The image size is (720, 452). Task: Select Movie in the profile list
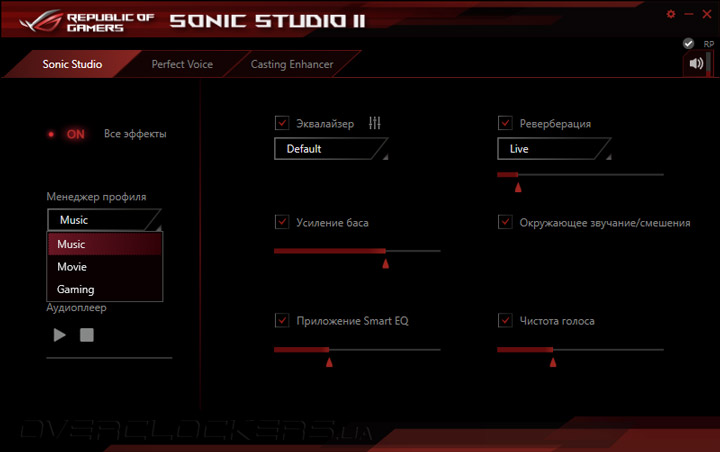105,266
